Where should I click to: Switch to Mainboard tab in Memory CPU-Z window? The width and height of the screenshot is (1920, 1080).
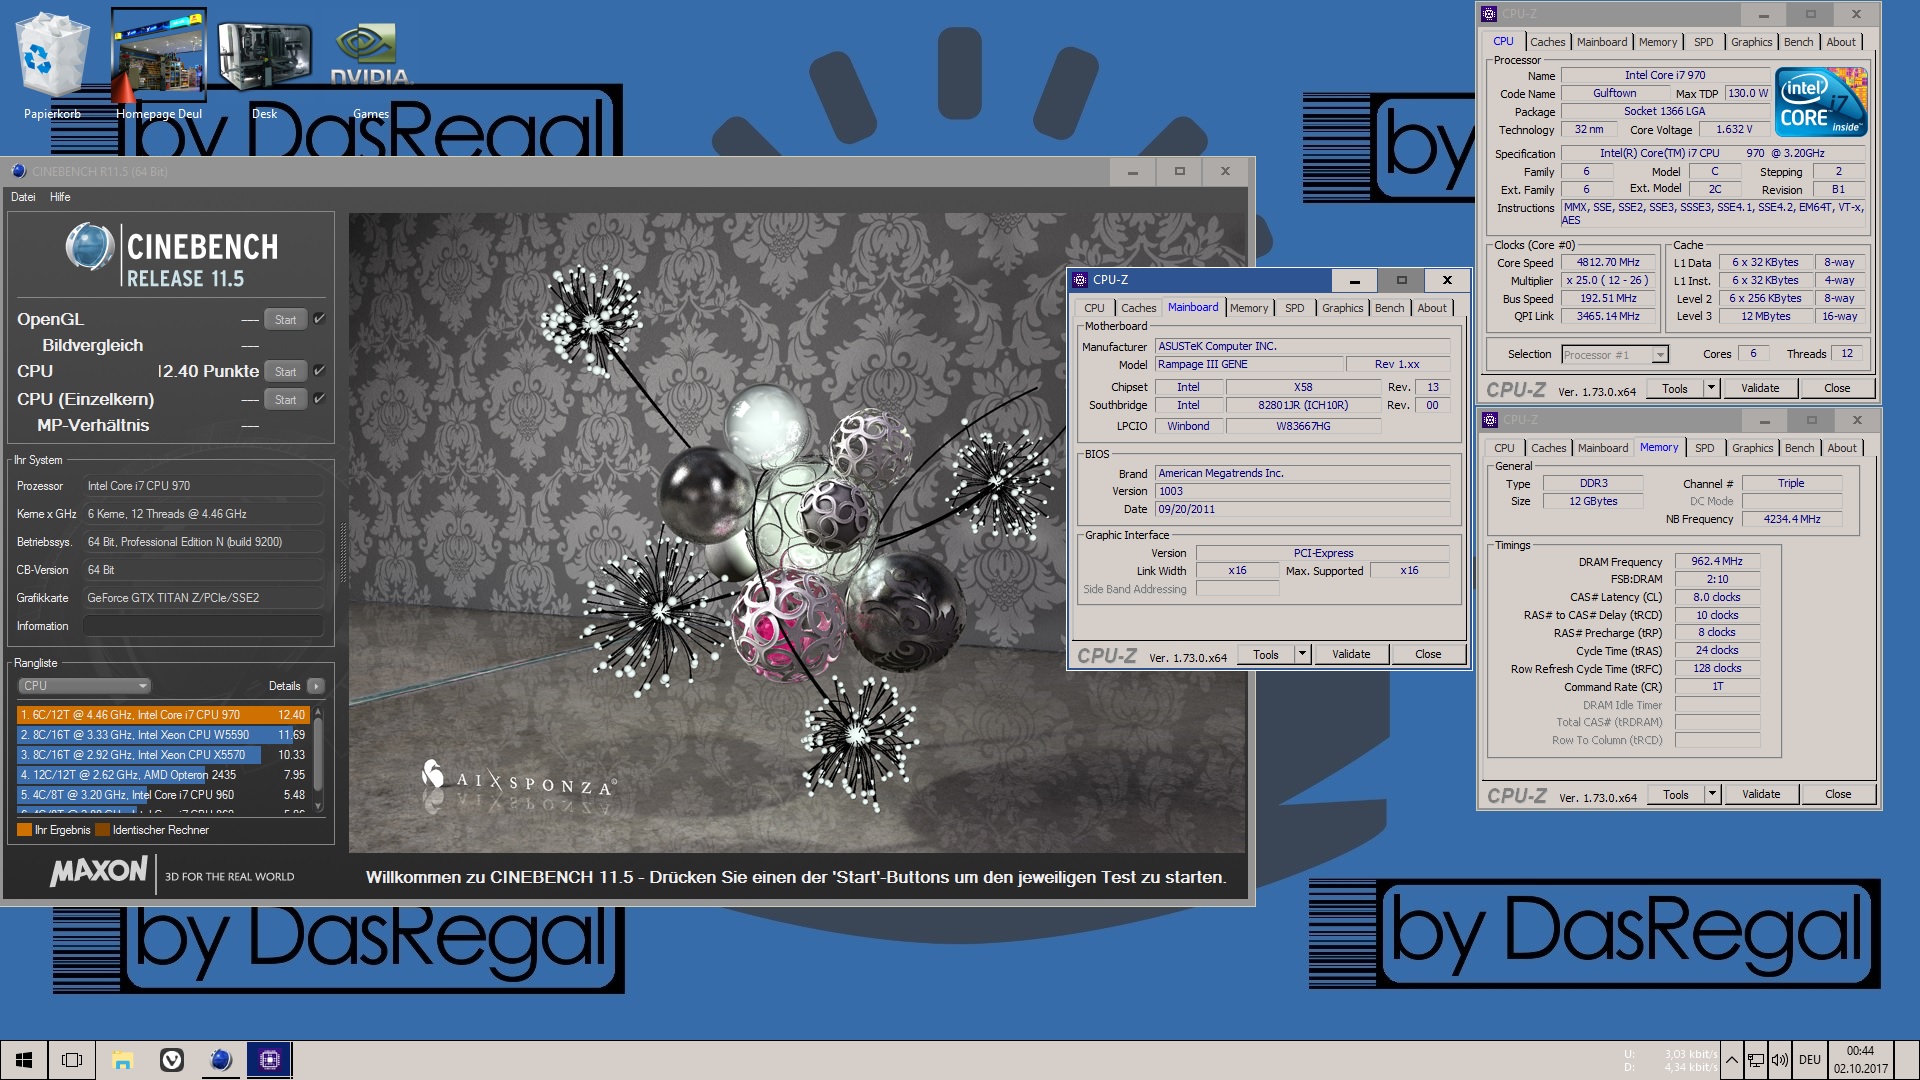point(1603,448)
